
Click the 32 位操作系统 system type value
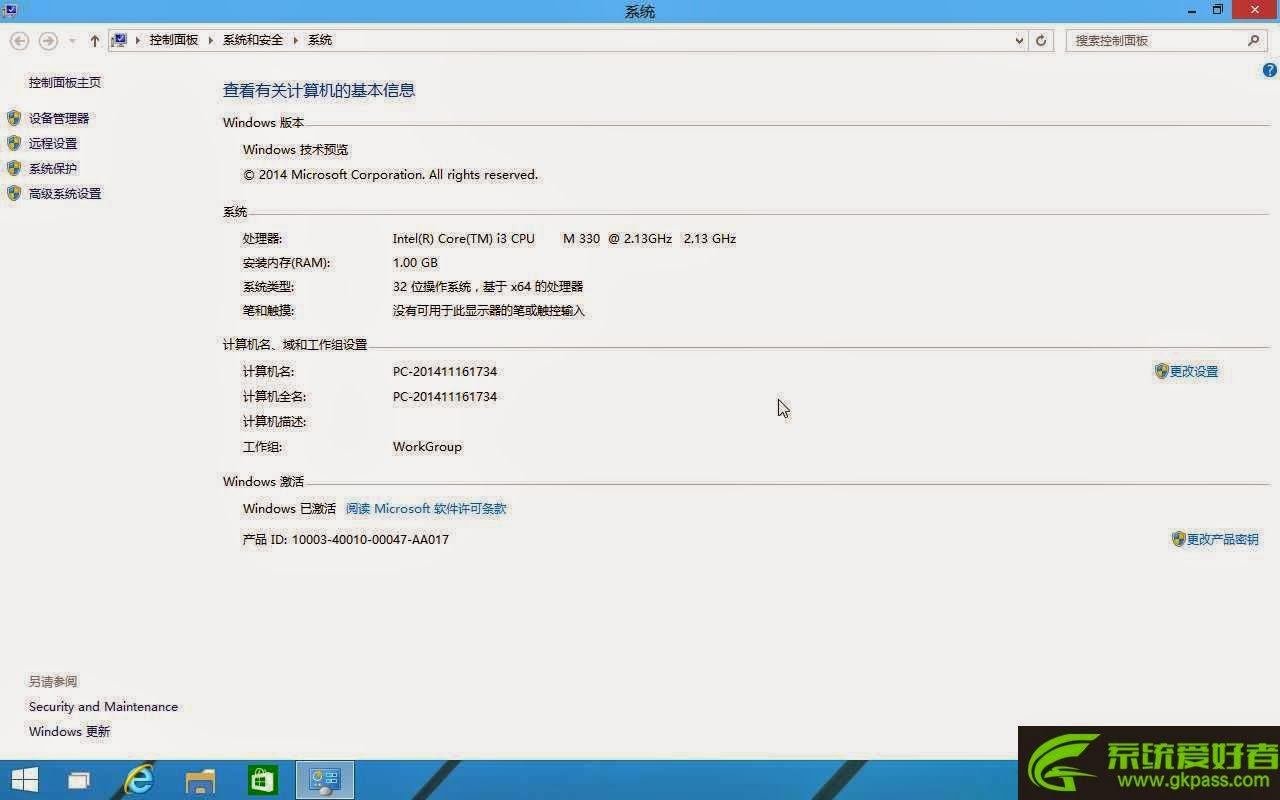point(487,286)
